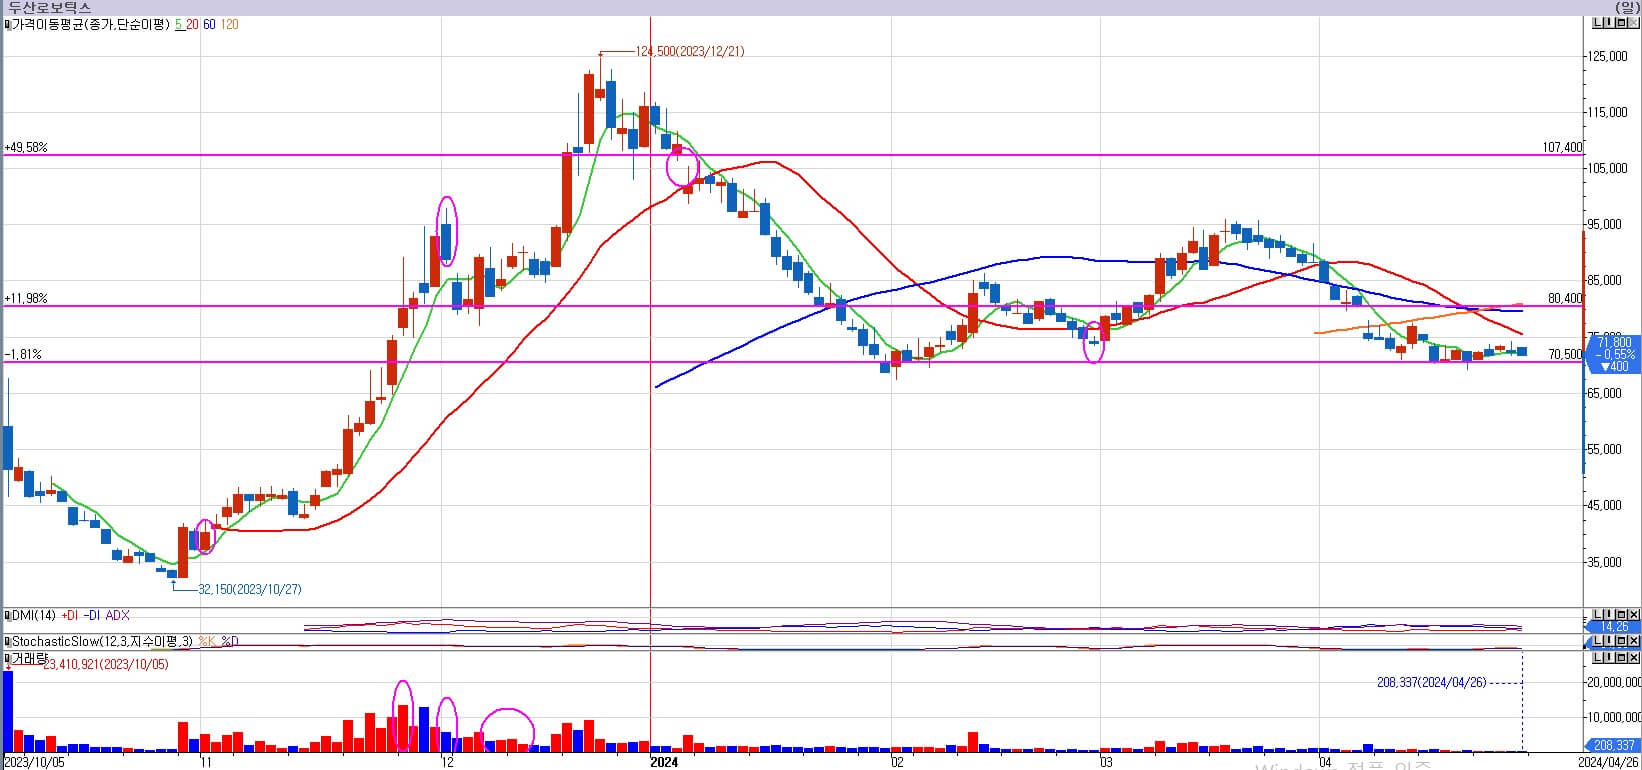The height and width of the screenshot is (770, 1642).
Task: Click the 70,500 horizontal line price label
Action: [x=1565, y=354]
